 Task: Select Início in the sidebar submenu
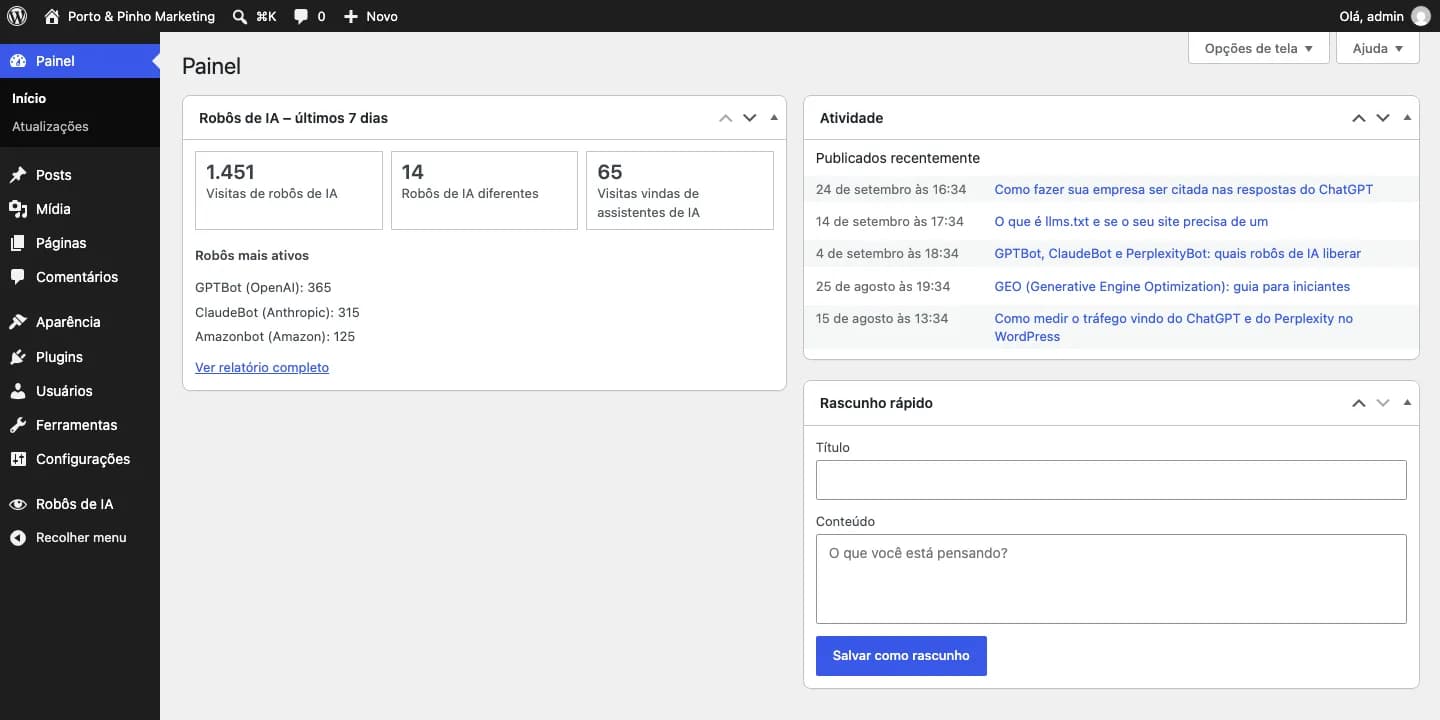tap(29, 98)
